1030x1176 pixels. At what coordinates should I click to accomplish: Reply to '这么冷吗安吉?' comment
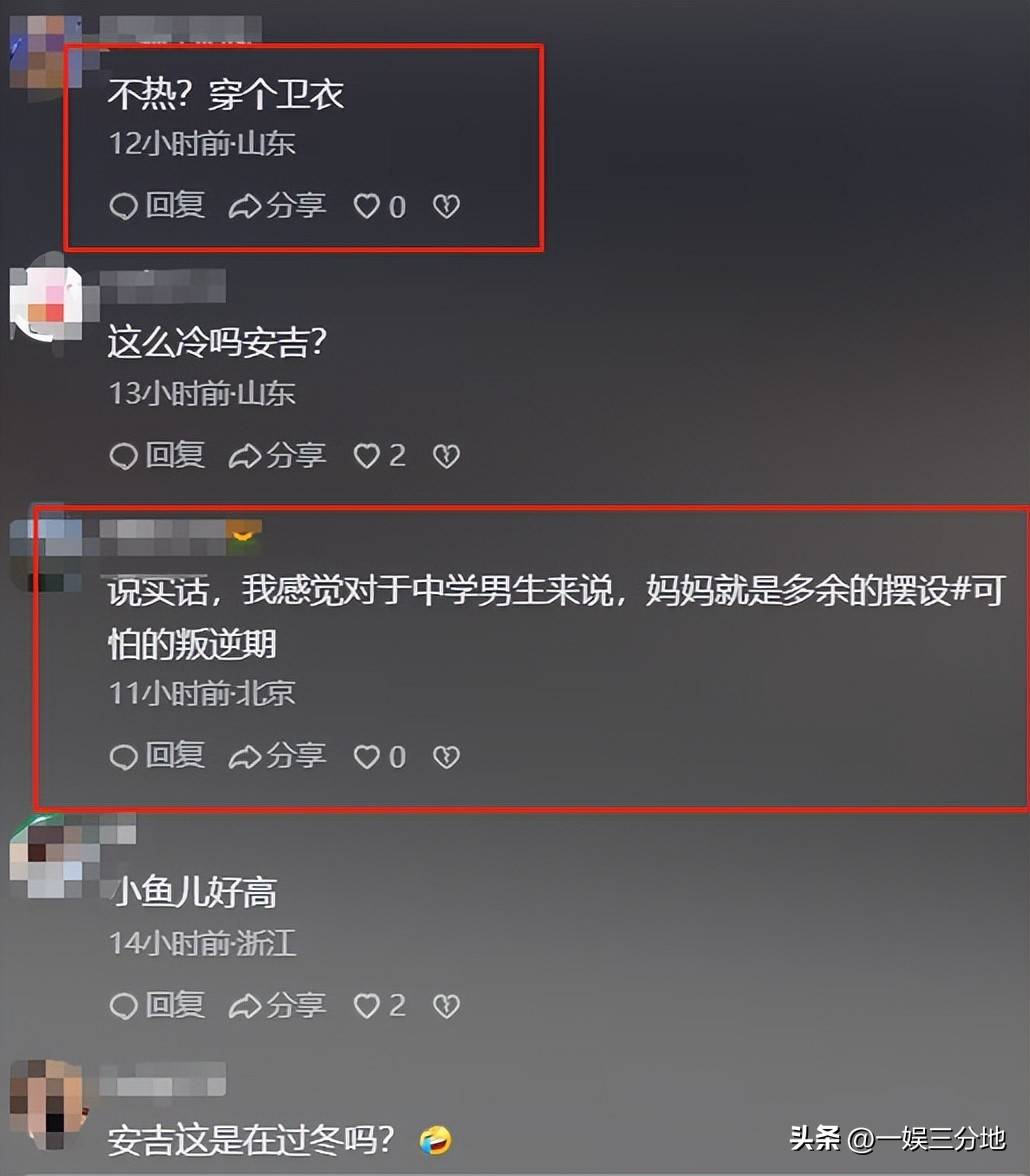coord(158,455)
